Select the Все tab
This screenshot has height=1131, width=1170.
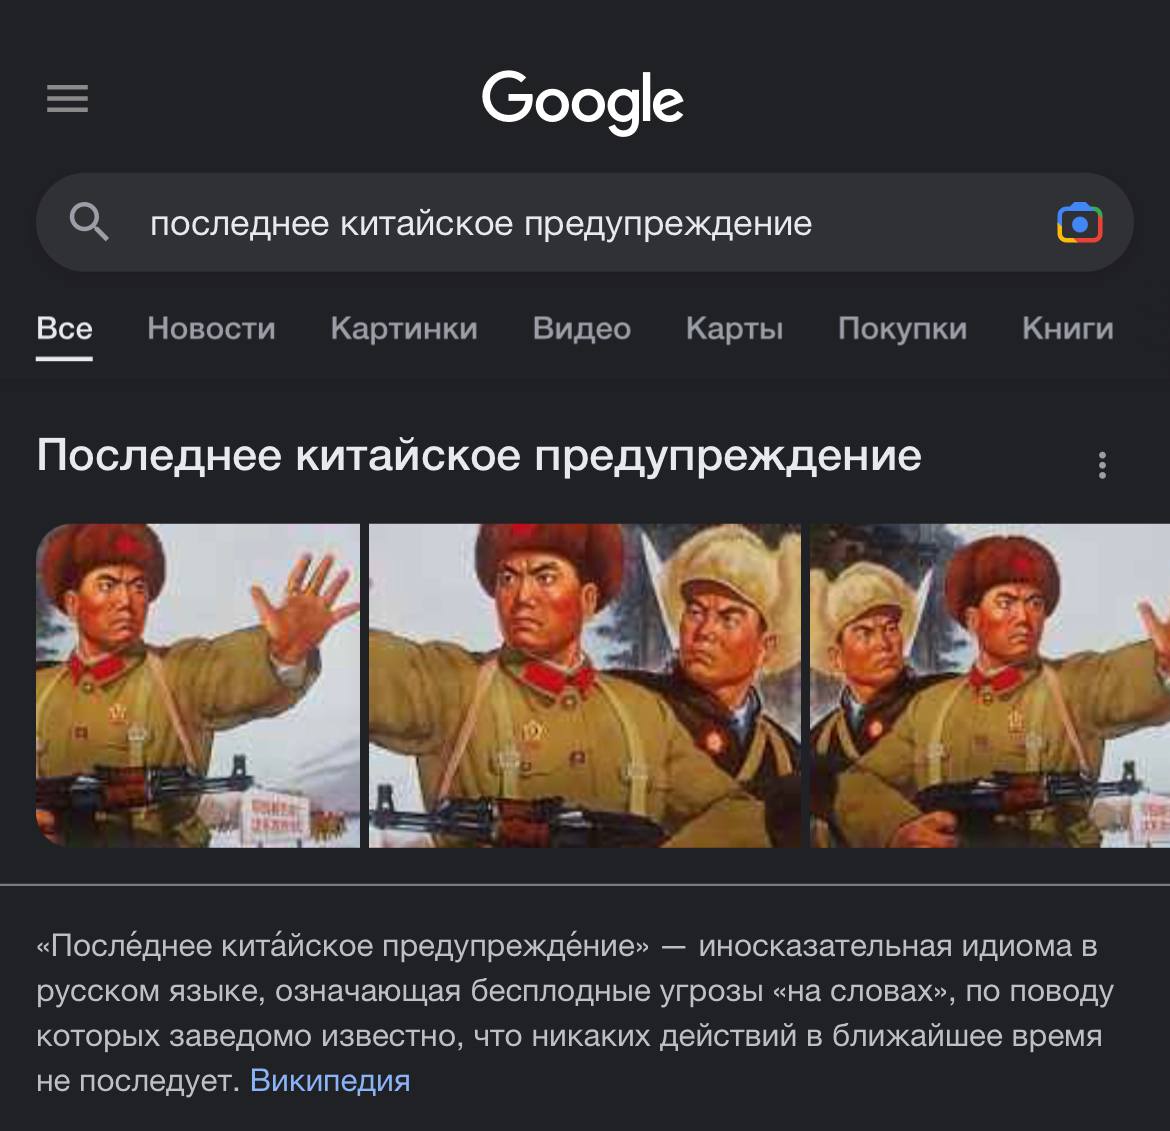click(x=64, y=329)
